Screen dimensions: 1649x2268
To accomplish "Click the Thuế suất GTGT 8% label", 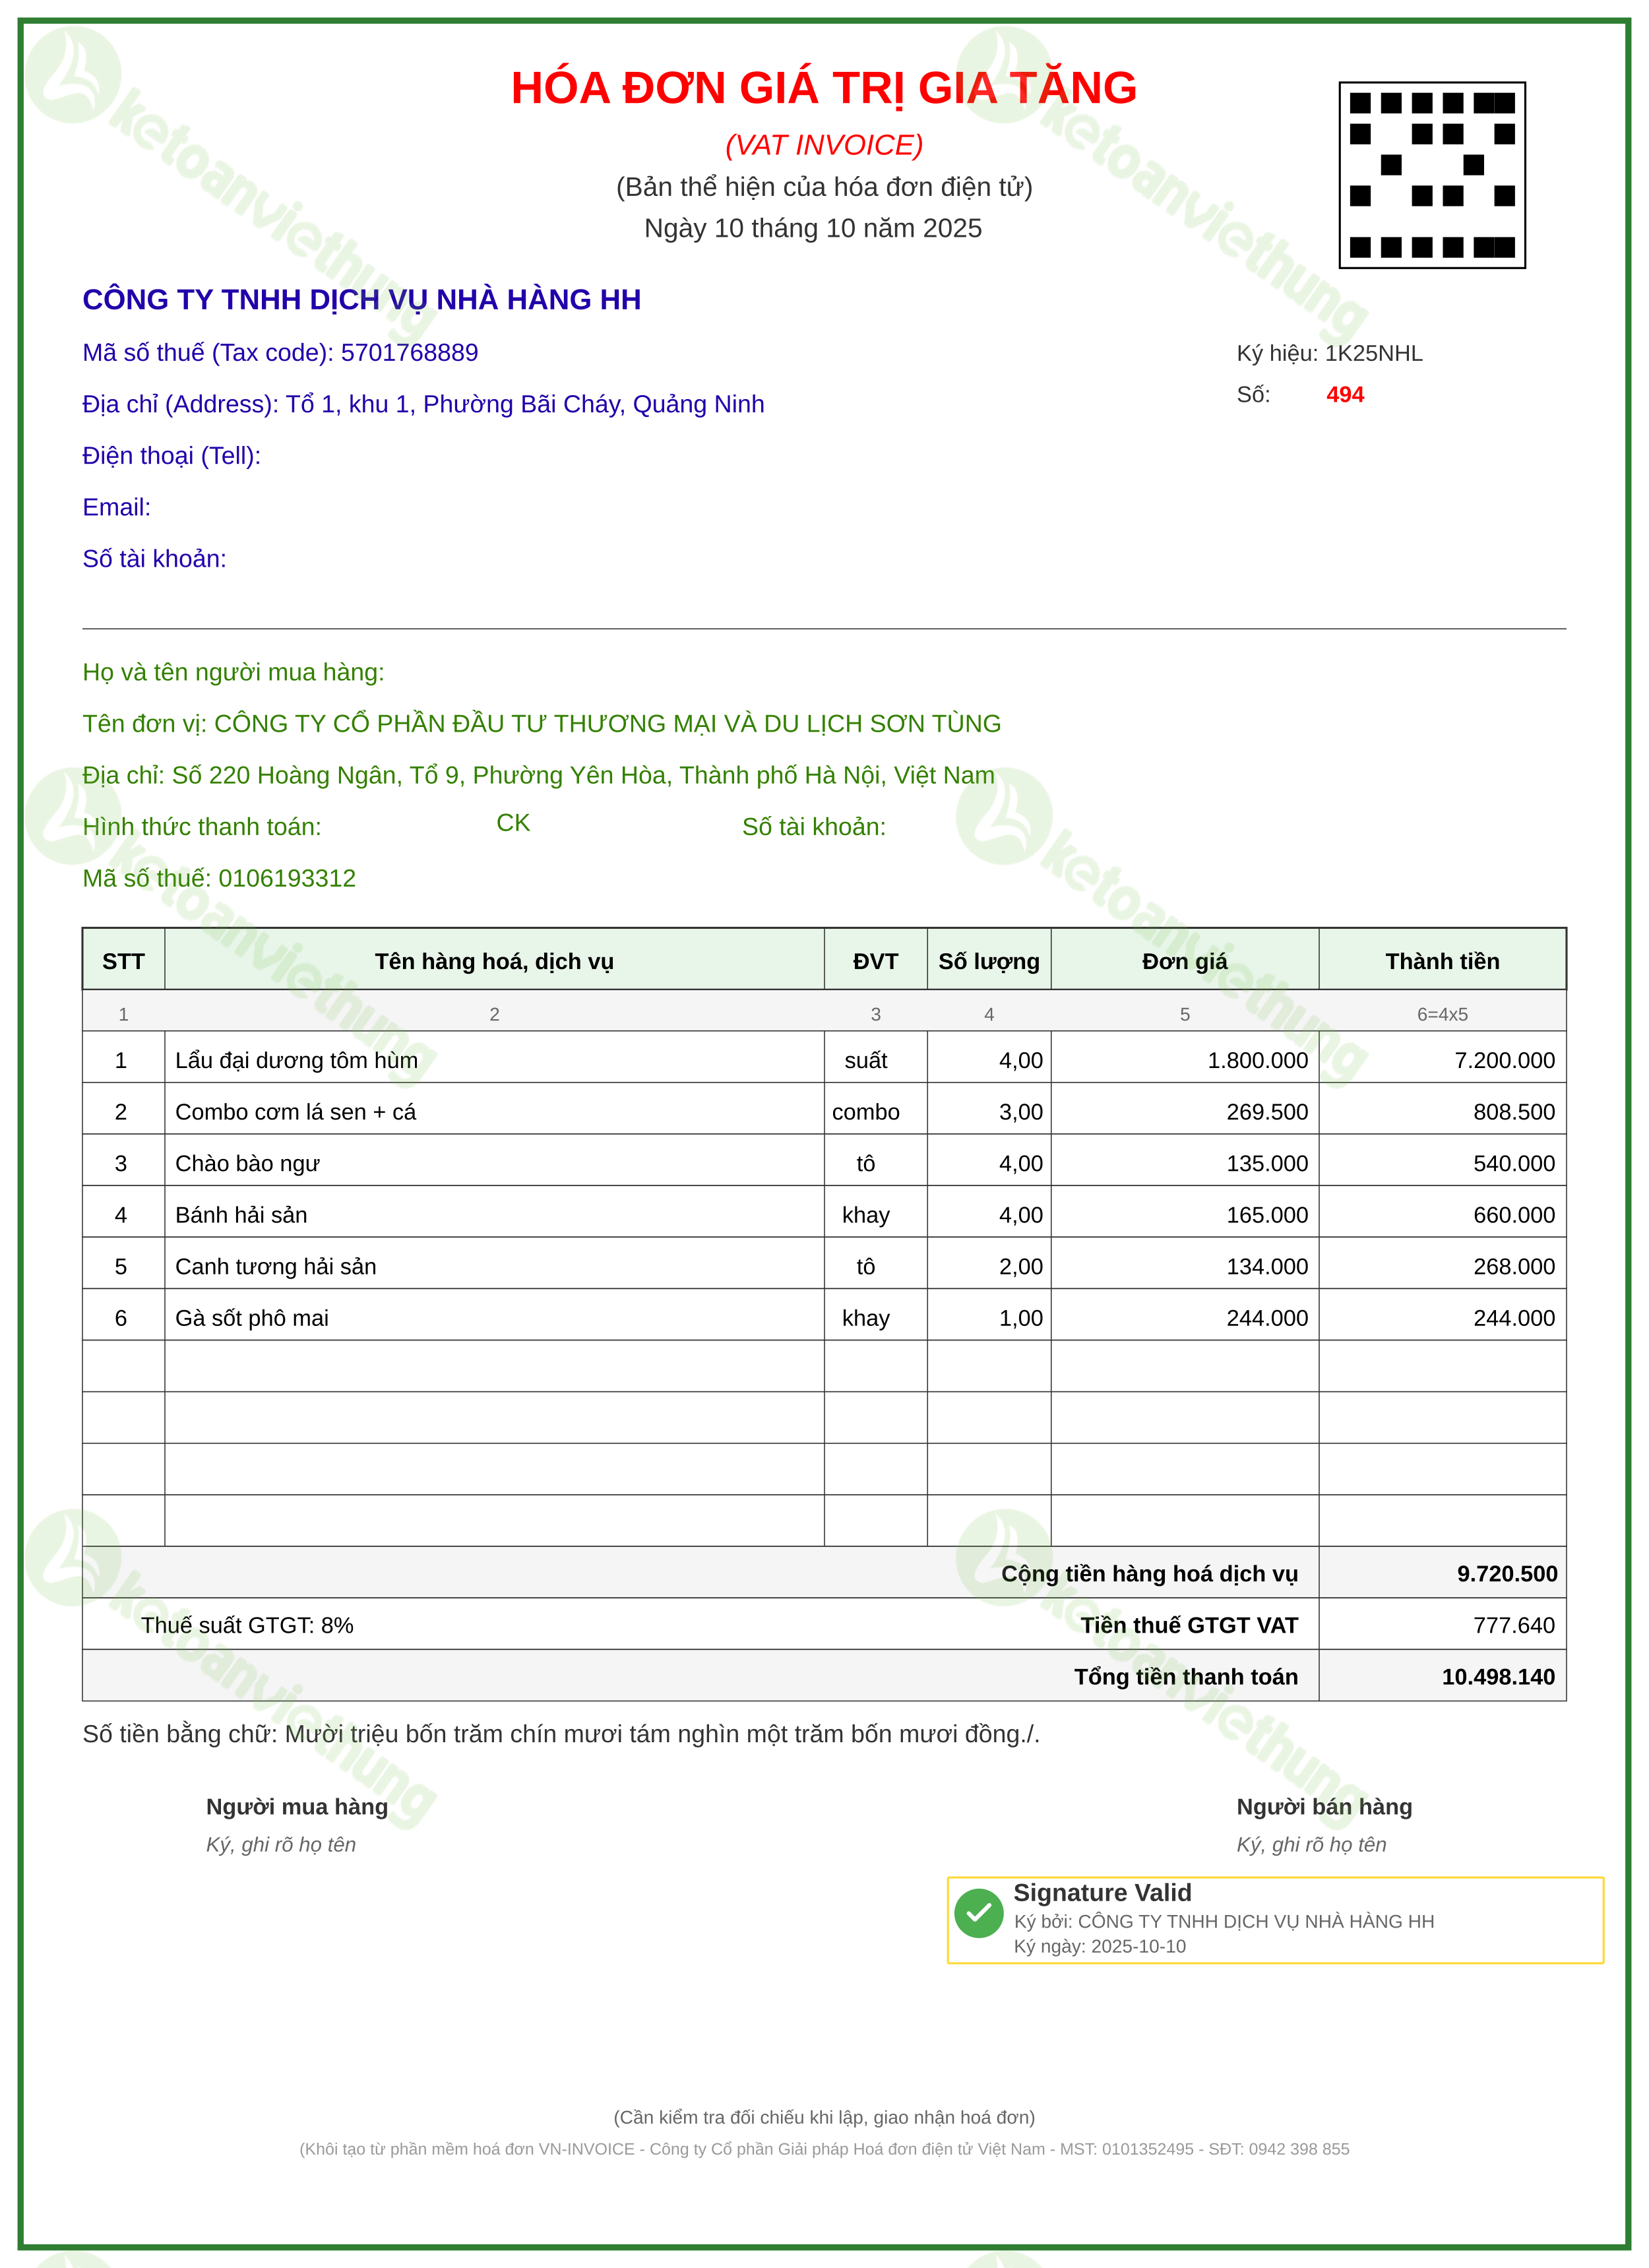I will coord(247,1626).
